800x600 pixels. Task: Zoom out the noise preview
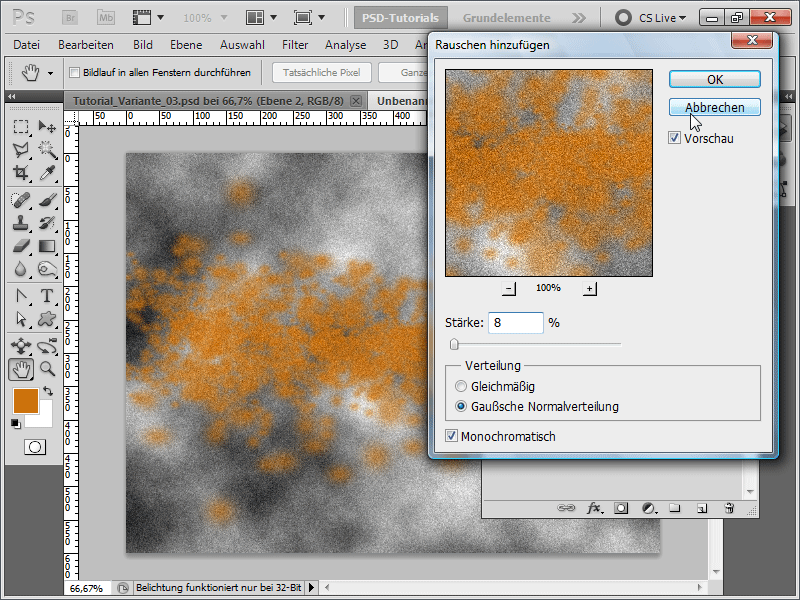508,289
